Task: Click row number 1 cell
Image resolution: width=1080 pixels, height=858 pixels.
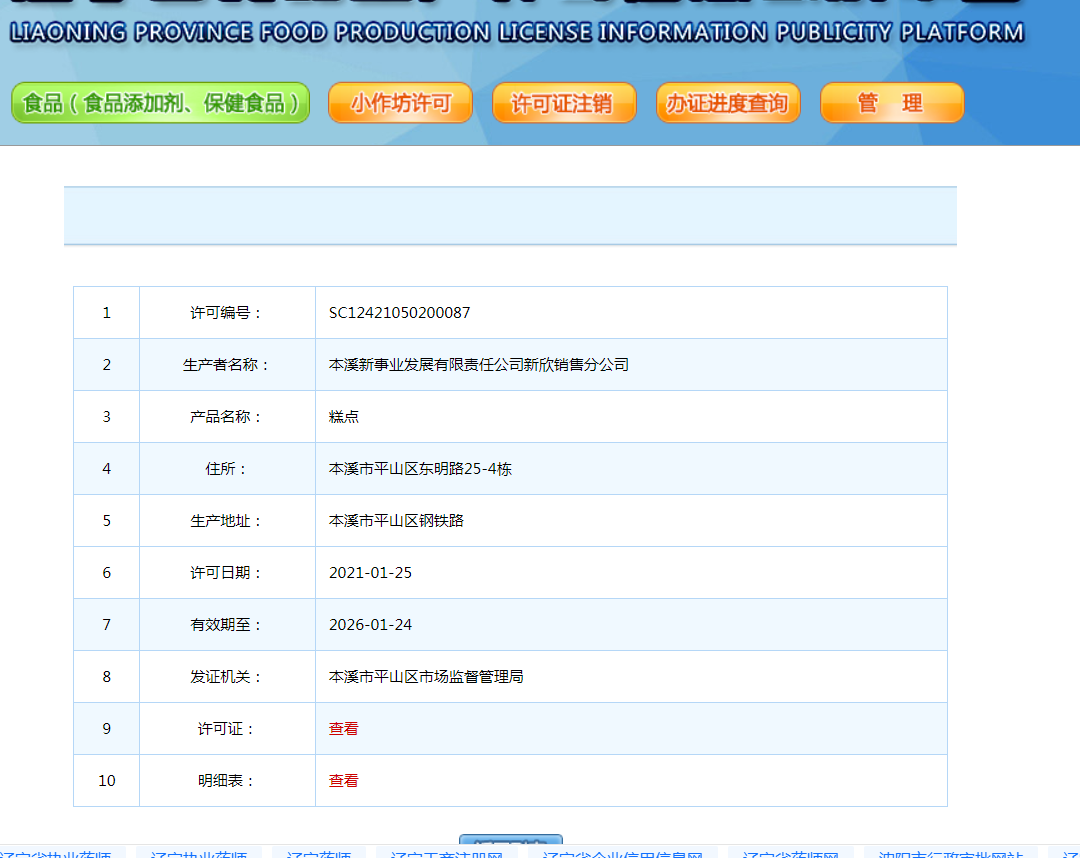Action: pyautogui.click(x=107, y=313)
